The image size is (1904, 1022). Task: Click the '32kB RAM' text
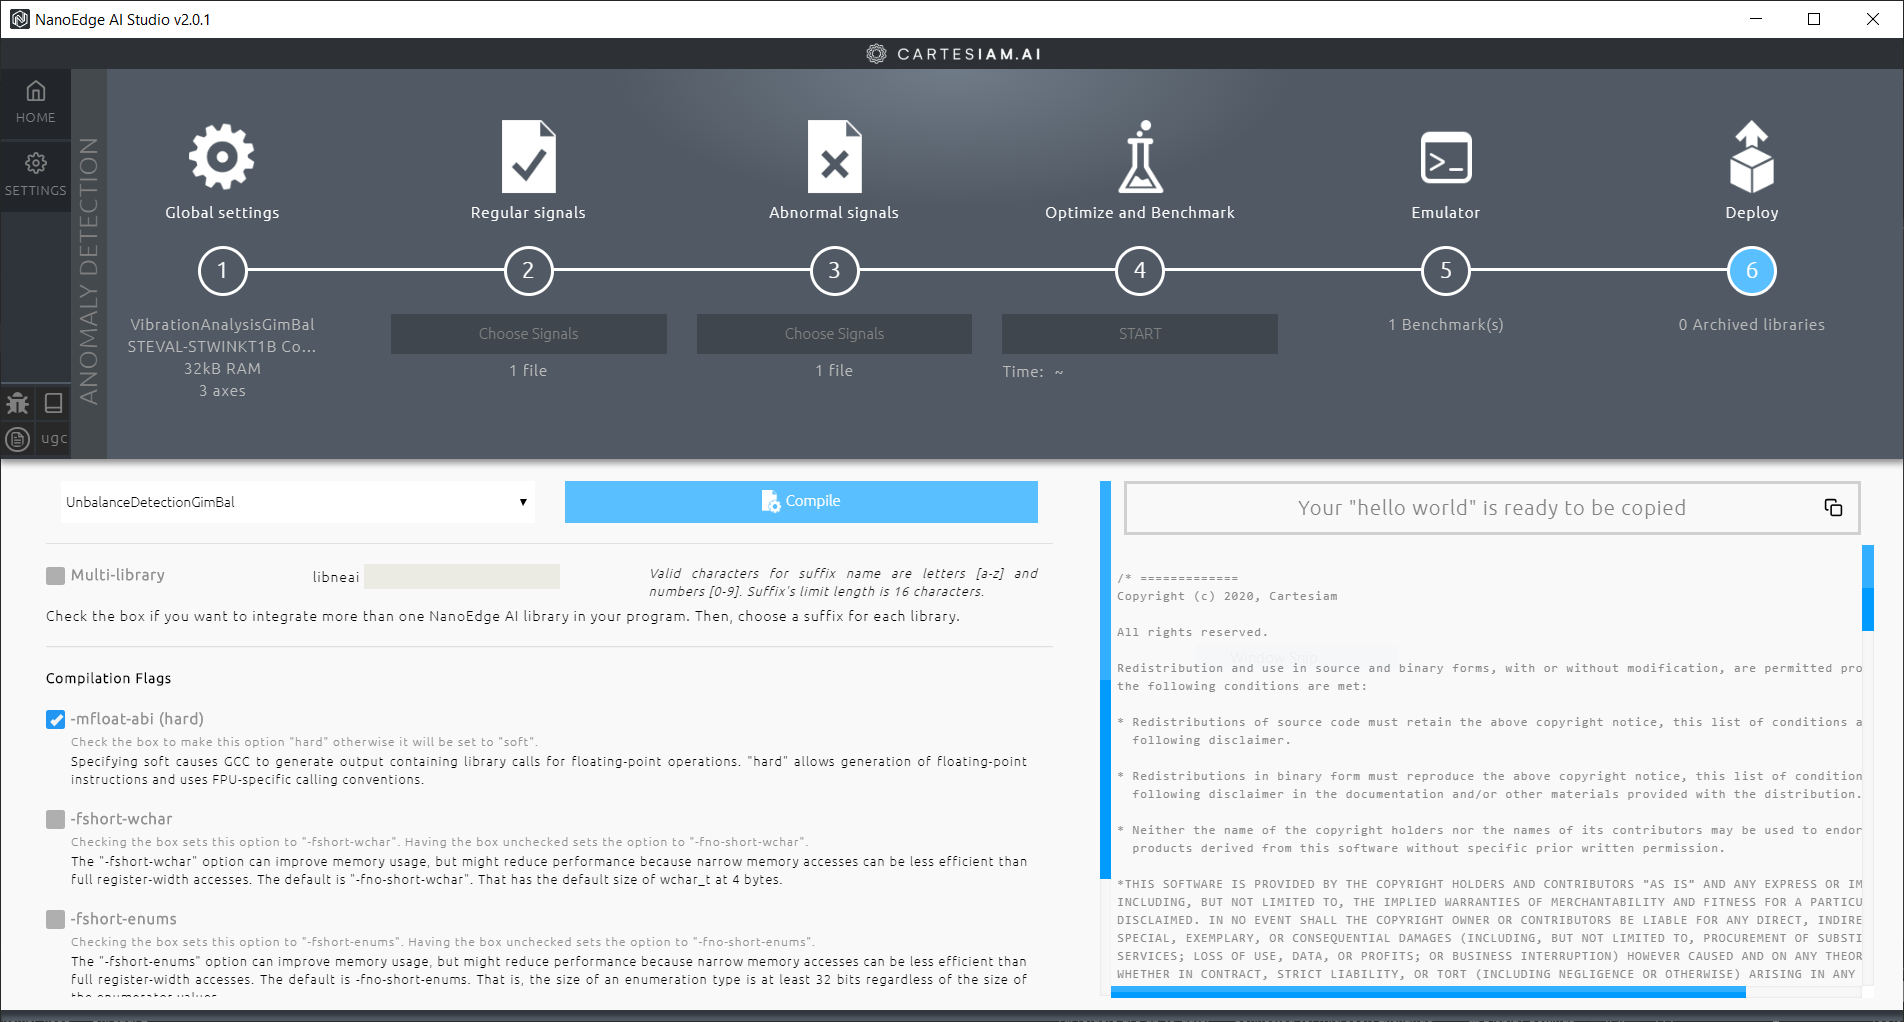click(222, 369)
